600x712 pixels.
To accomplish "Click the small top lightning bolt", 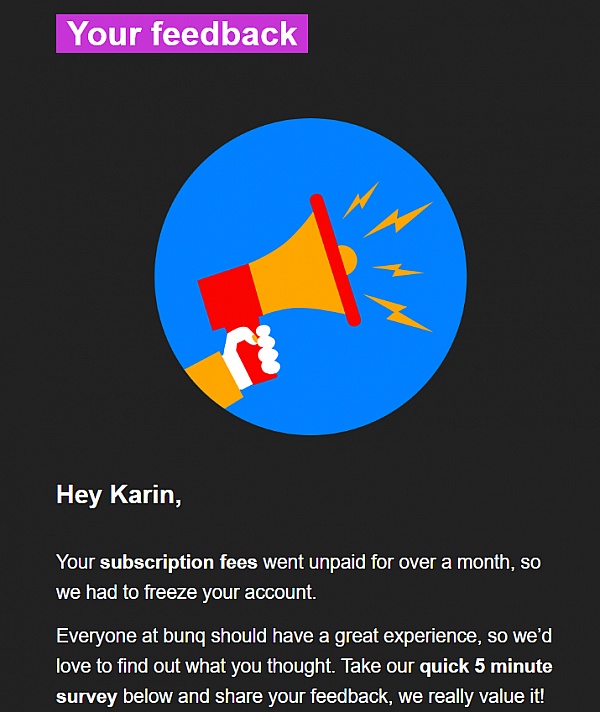I will [x=361, y=200].
